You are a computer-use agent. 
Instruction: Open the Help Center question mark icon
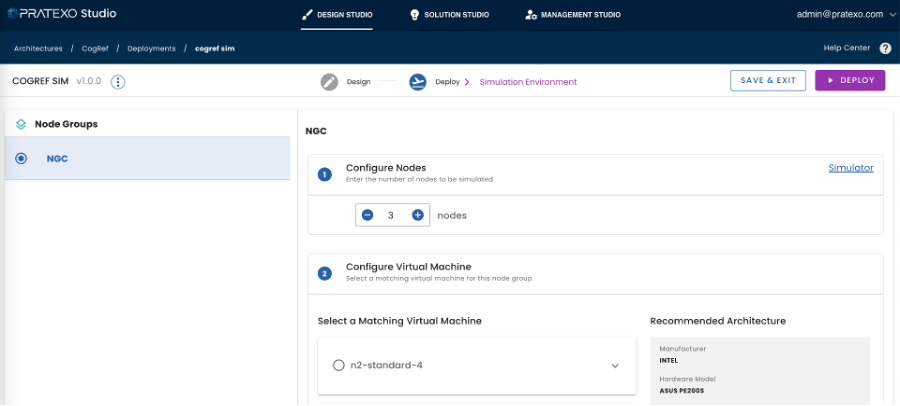885,48
